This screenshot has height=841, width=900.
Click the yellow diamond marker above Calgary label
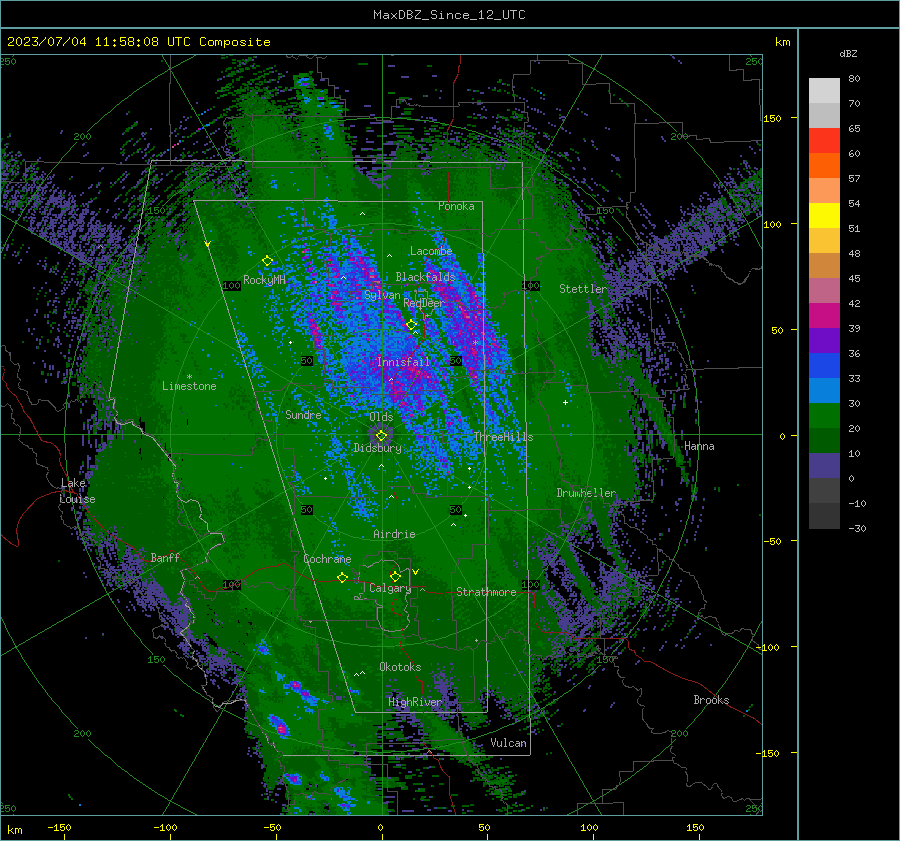coord(395,576)
